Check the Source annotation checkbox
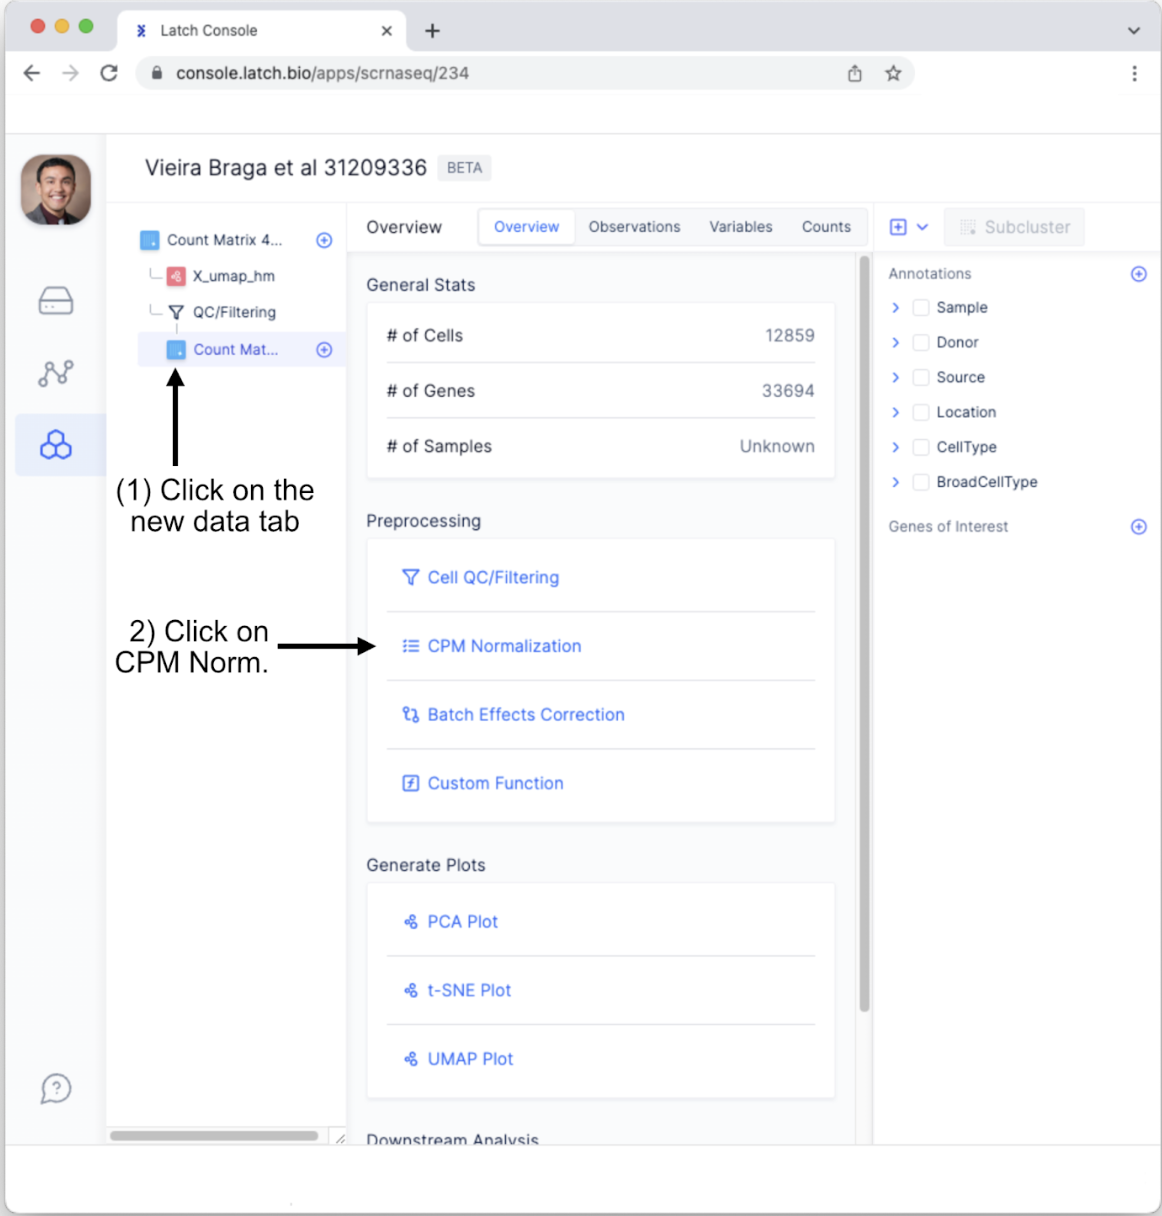Viewport: 1162px width, 1216px height. pyautogui.click(x=921, y=378)
